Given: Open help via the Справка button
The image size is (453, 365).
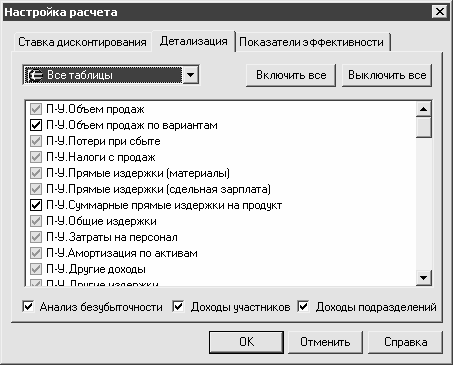Looking at the screenshot, I should 405,342.
